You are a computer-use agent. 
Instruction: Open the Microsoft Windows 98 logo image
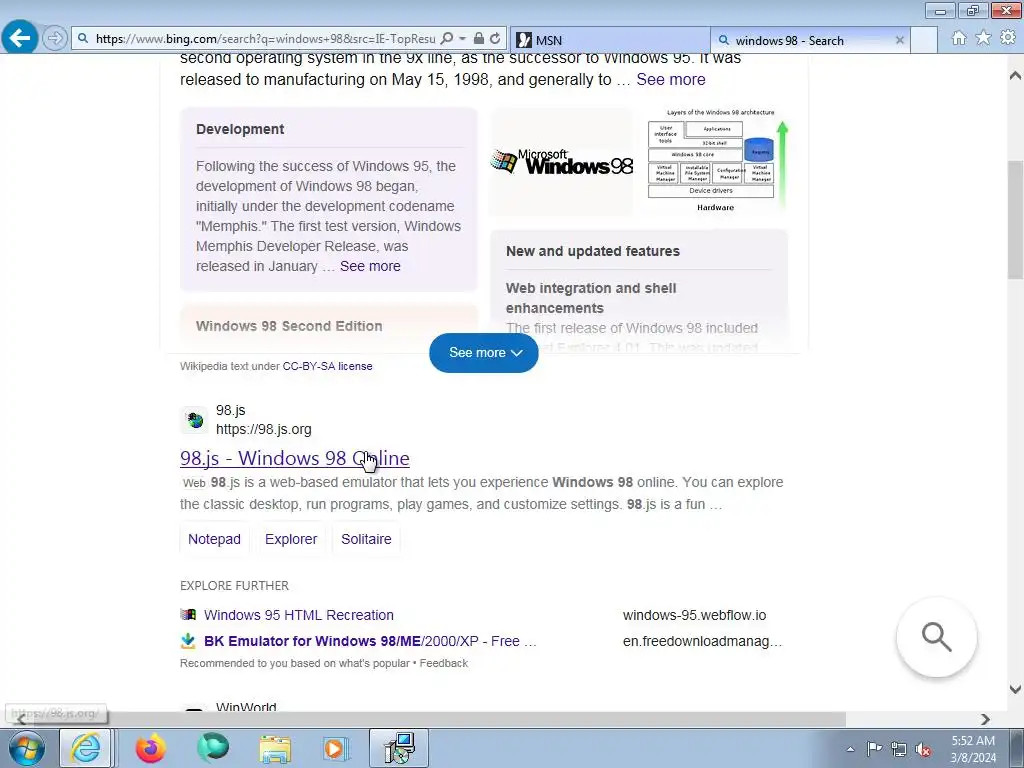click(562, 162)
